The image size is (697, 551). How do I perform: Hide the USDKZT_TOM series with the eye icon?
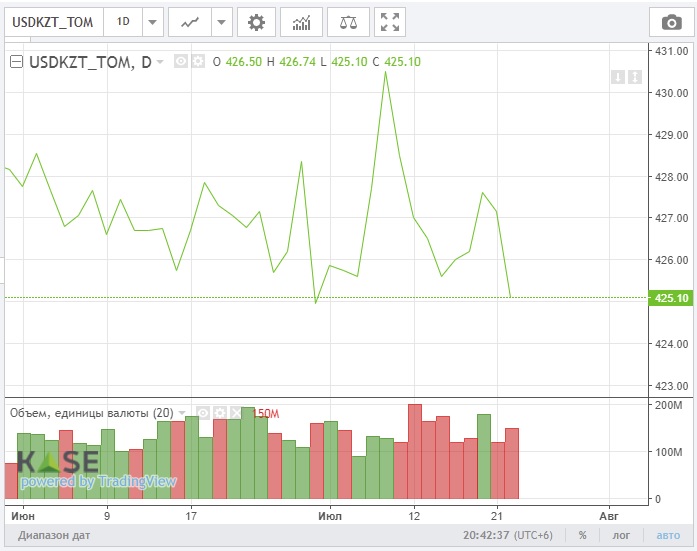pyautogui.click(x=180, y=61)
